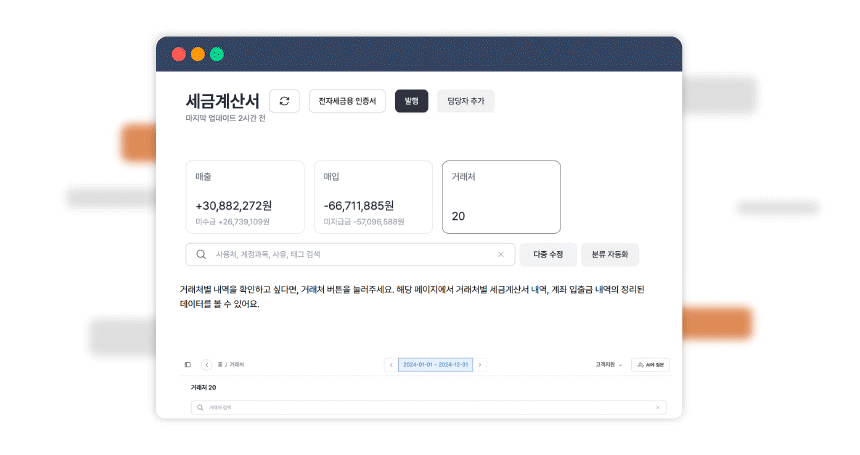Image resolution: width=860 pixels, height=455 pixels.
Task: Open the 2024-01-01 ~ 2024-12-31 date picker
Action: (x=435, y=365)
